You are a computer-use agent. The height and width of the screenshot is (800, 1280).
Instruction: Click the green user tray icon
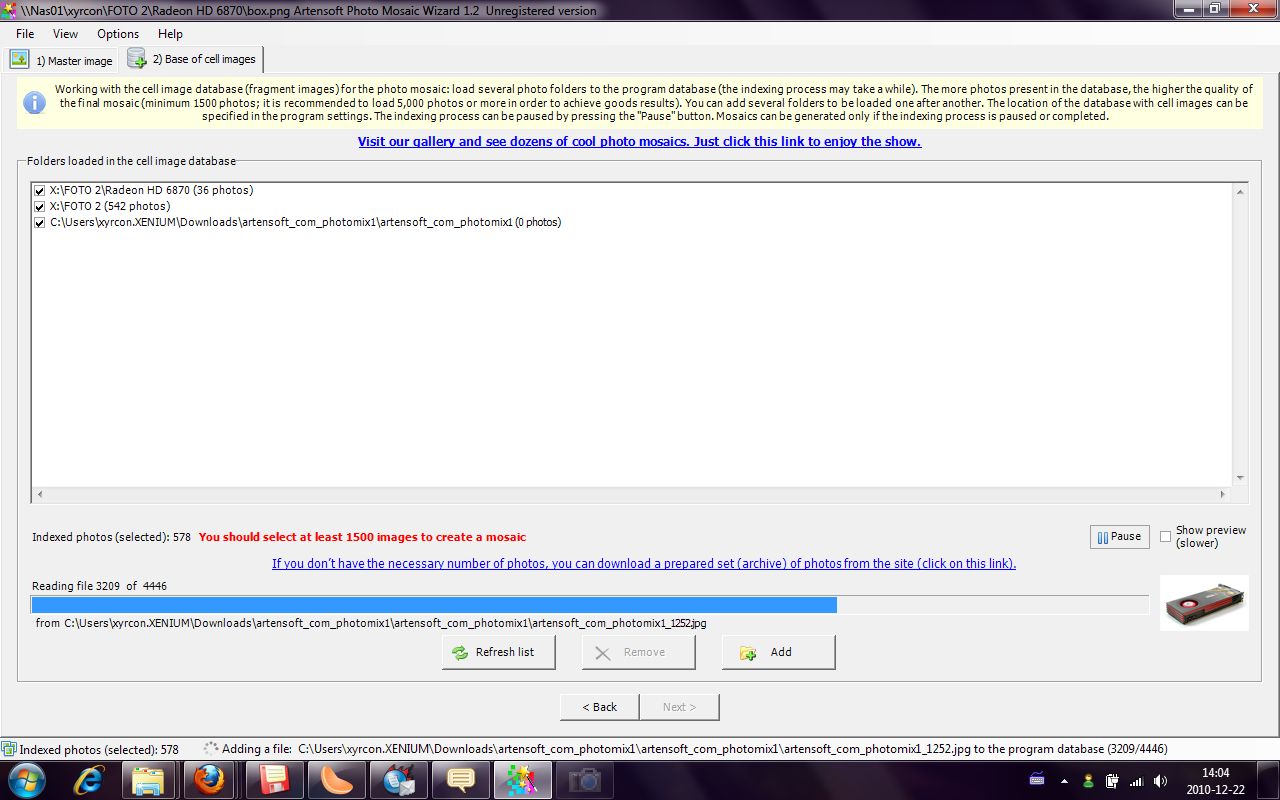click(1089, 781)
